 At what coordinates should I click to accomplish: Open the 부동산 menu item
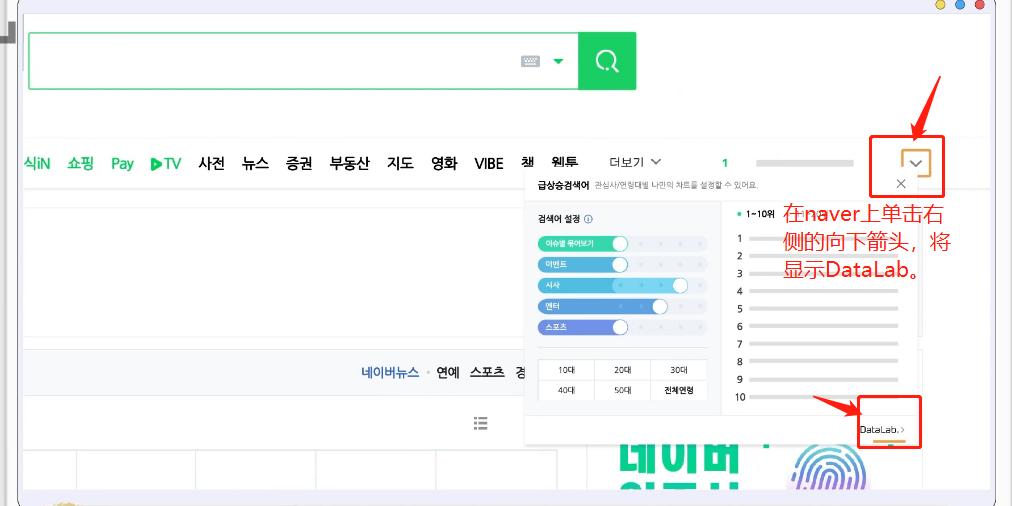pyautogui.click(x=350, y=163)
